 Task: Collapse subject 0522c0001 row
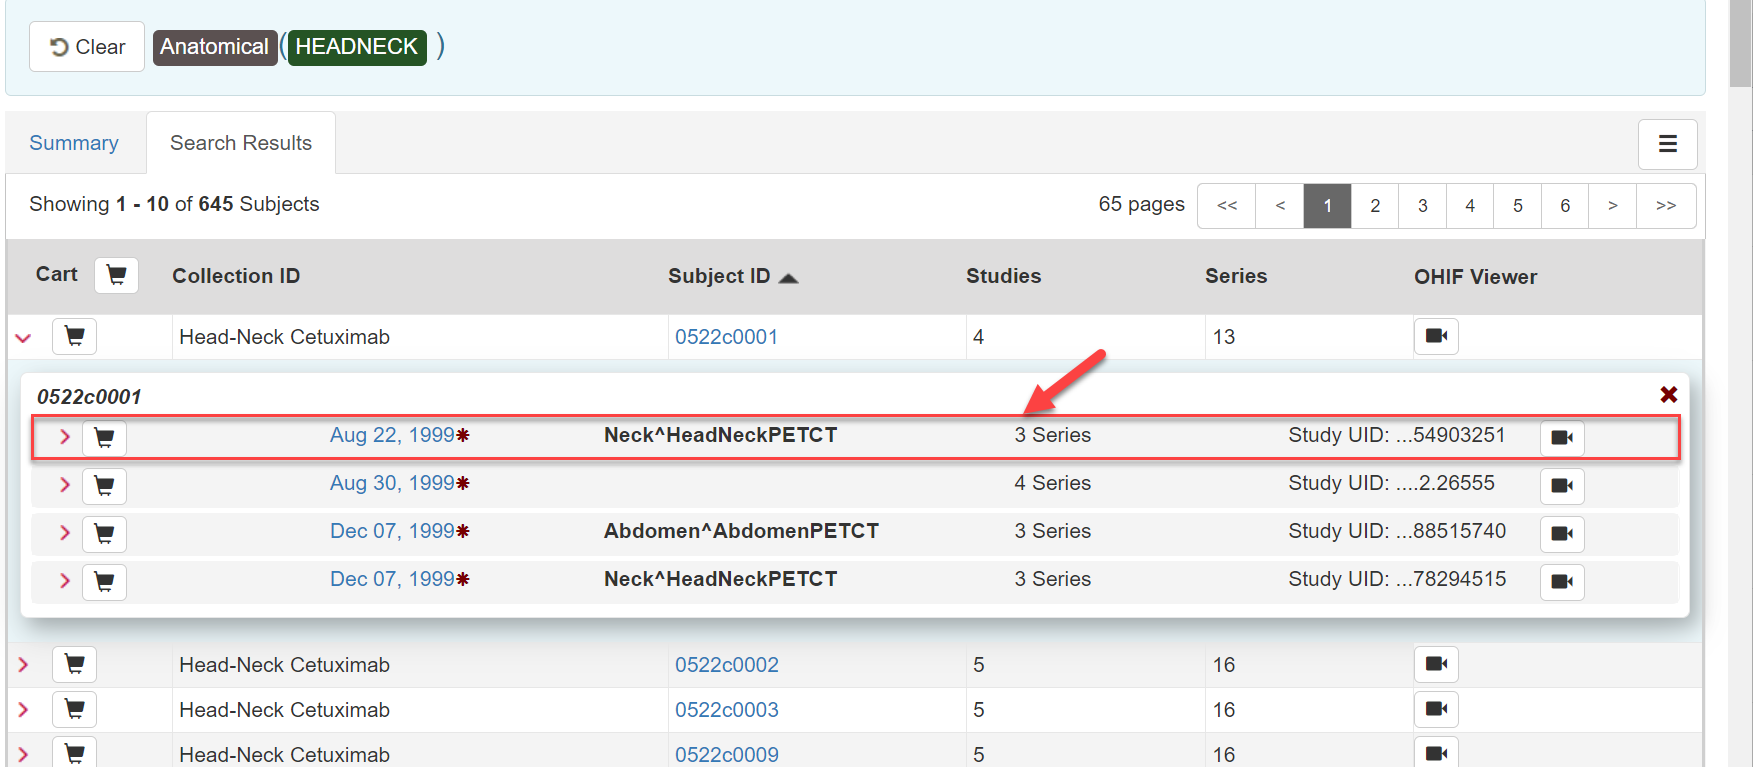tap(24, 338)
